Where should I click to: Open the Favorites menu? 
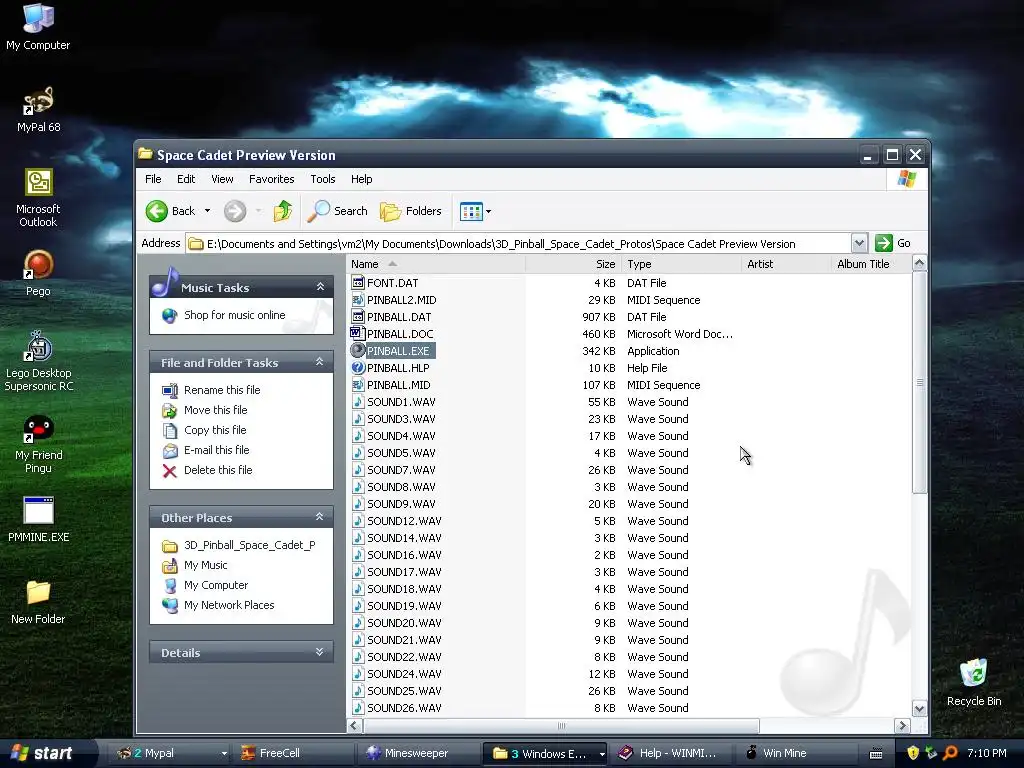tap(271, 179)
